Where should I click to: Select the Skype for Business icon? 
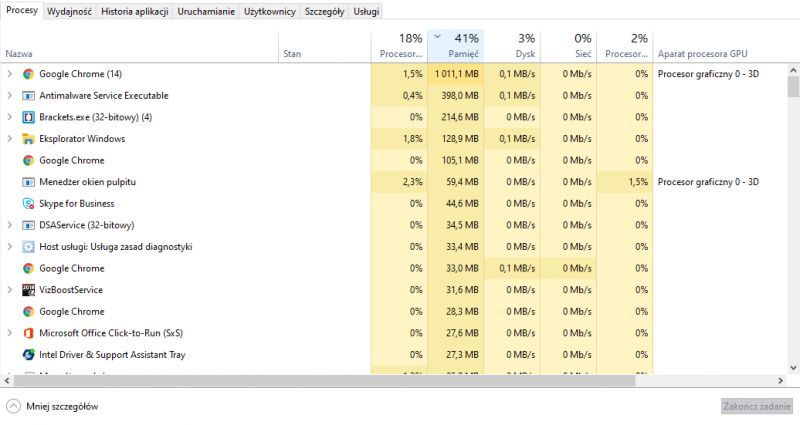coord(29,204)
